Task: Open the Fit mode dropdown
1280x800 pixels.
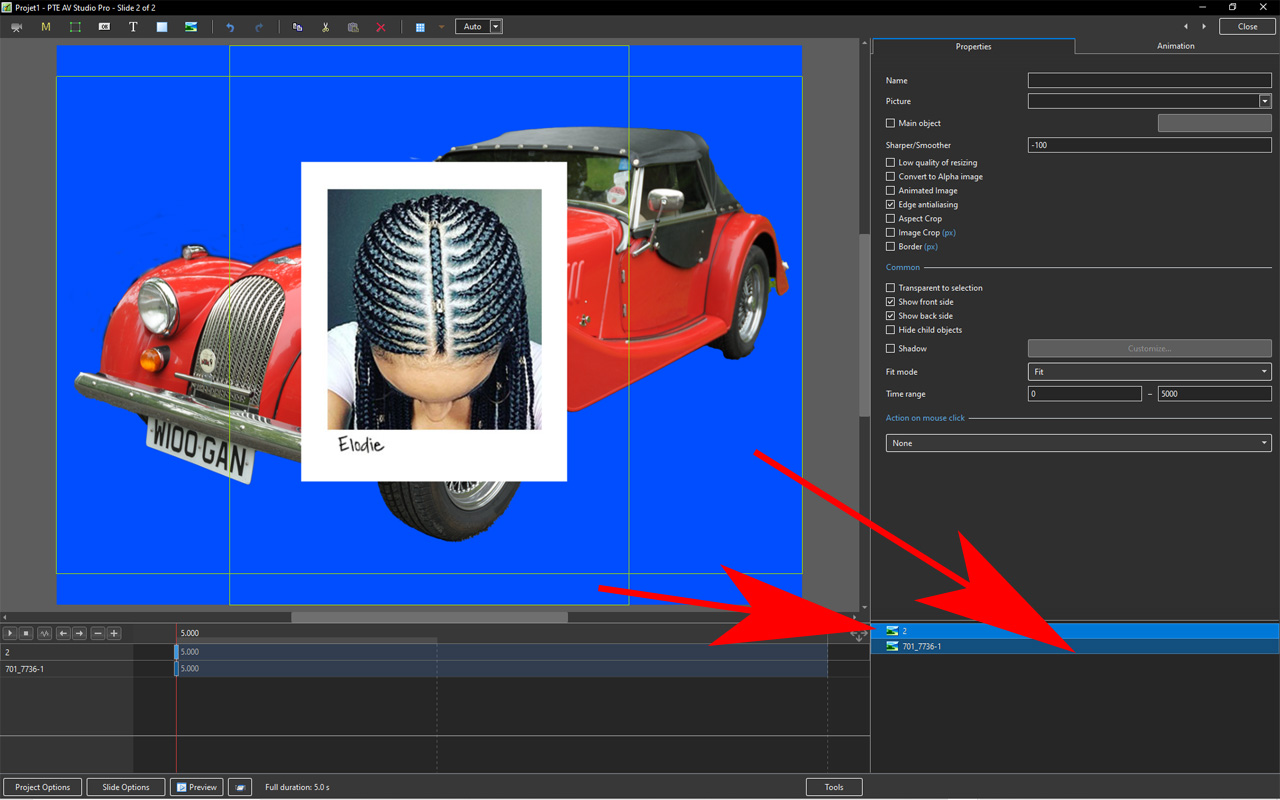Action: click(x=1149, y=372)
